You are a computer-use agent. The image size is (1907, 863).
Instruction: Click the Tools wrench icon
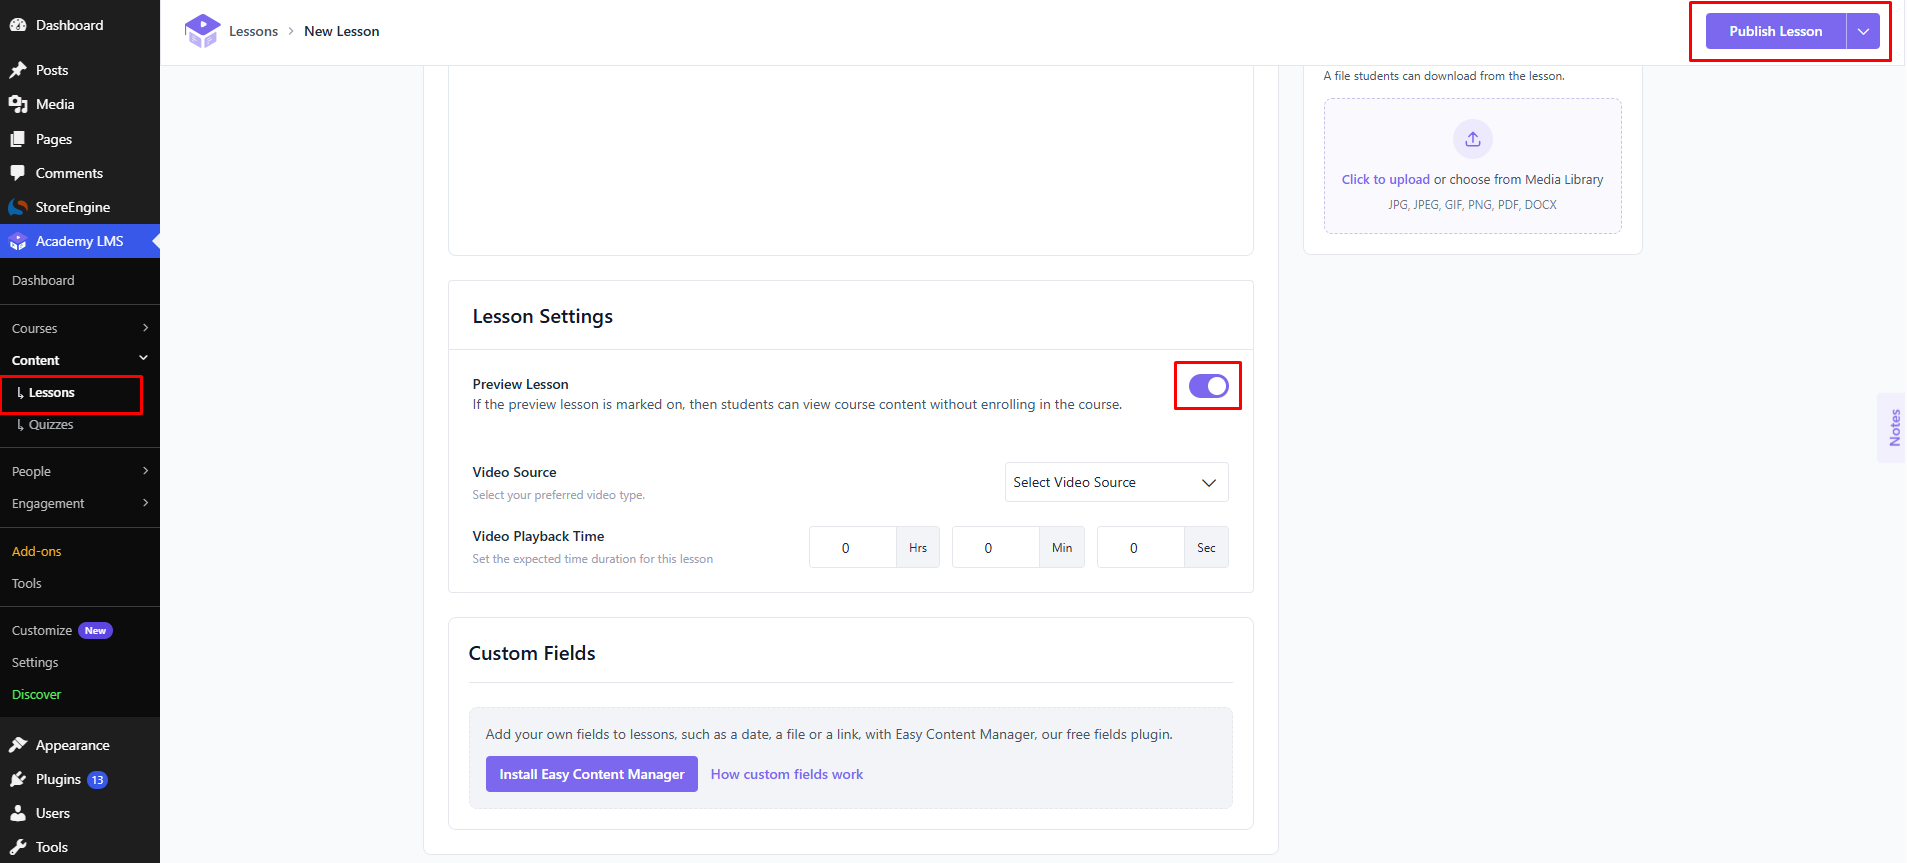tap(18, 847)
